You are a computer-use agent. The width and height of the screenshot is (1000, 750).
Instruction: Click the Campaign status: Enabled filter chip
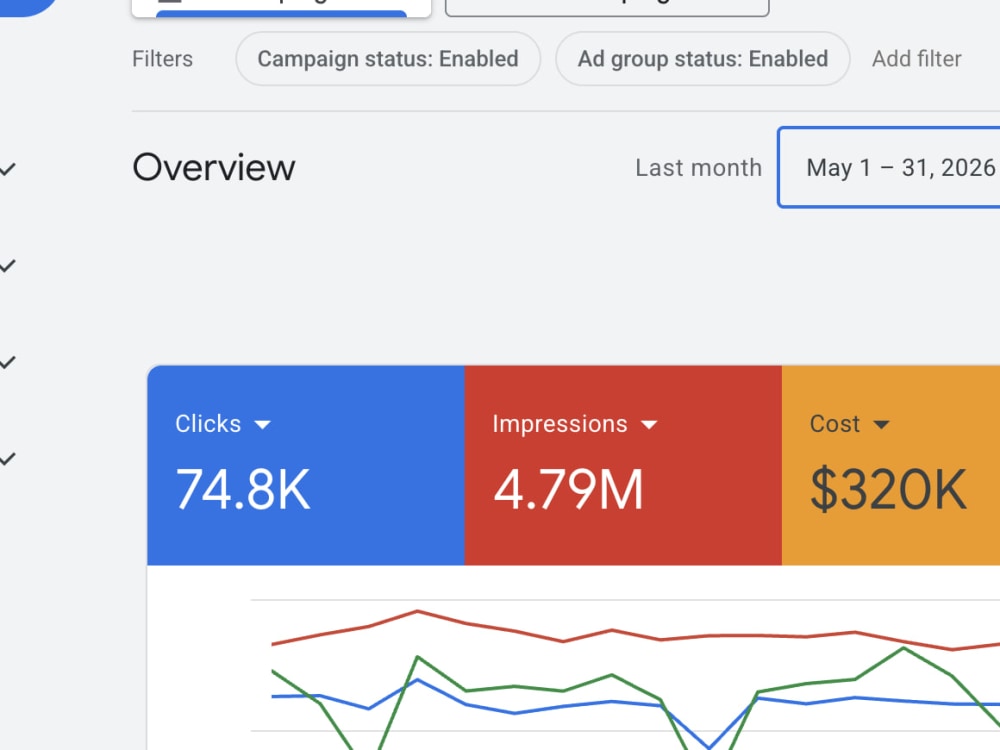click(388, 59)
